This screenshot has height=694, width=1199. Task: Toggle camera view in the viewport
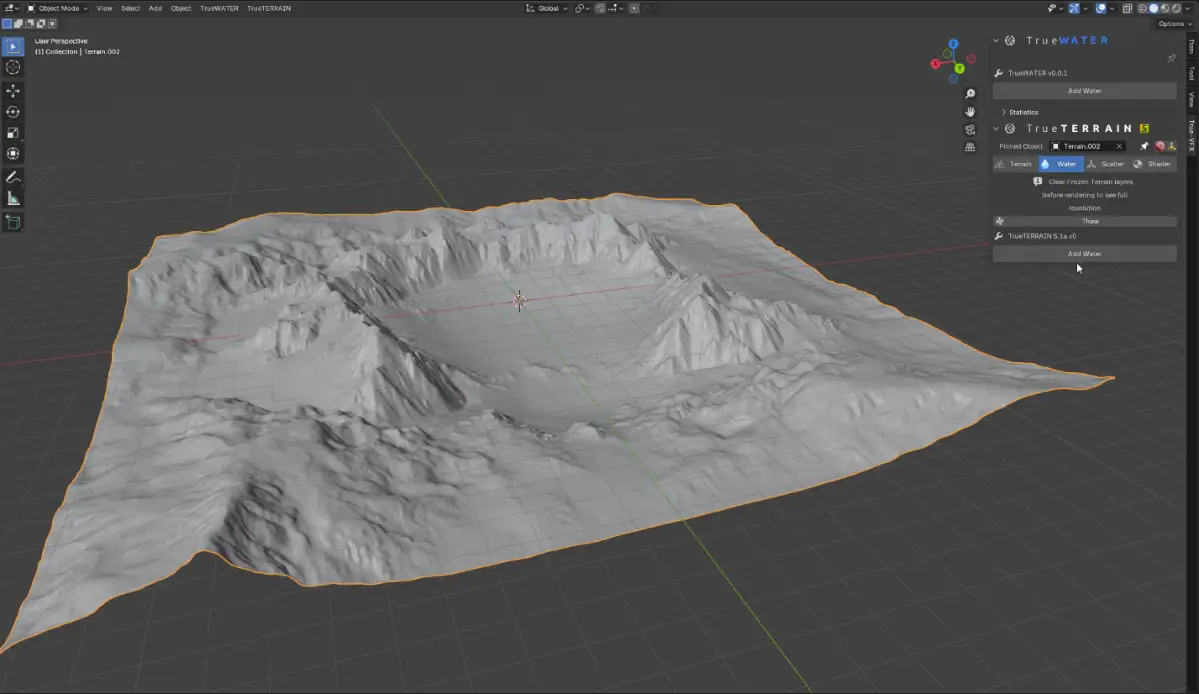pos(970,130)
